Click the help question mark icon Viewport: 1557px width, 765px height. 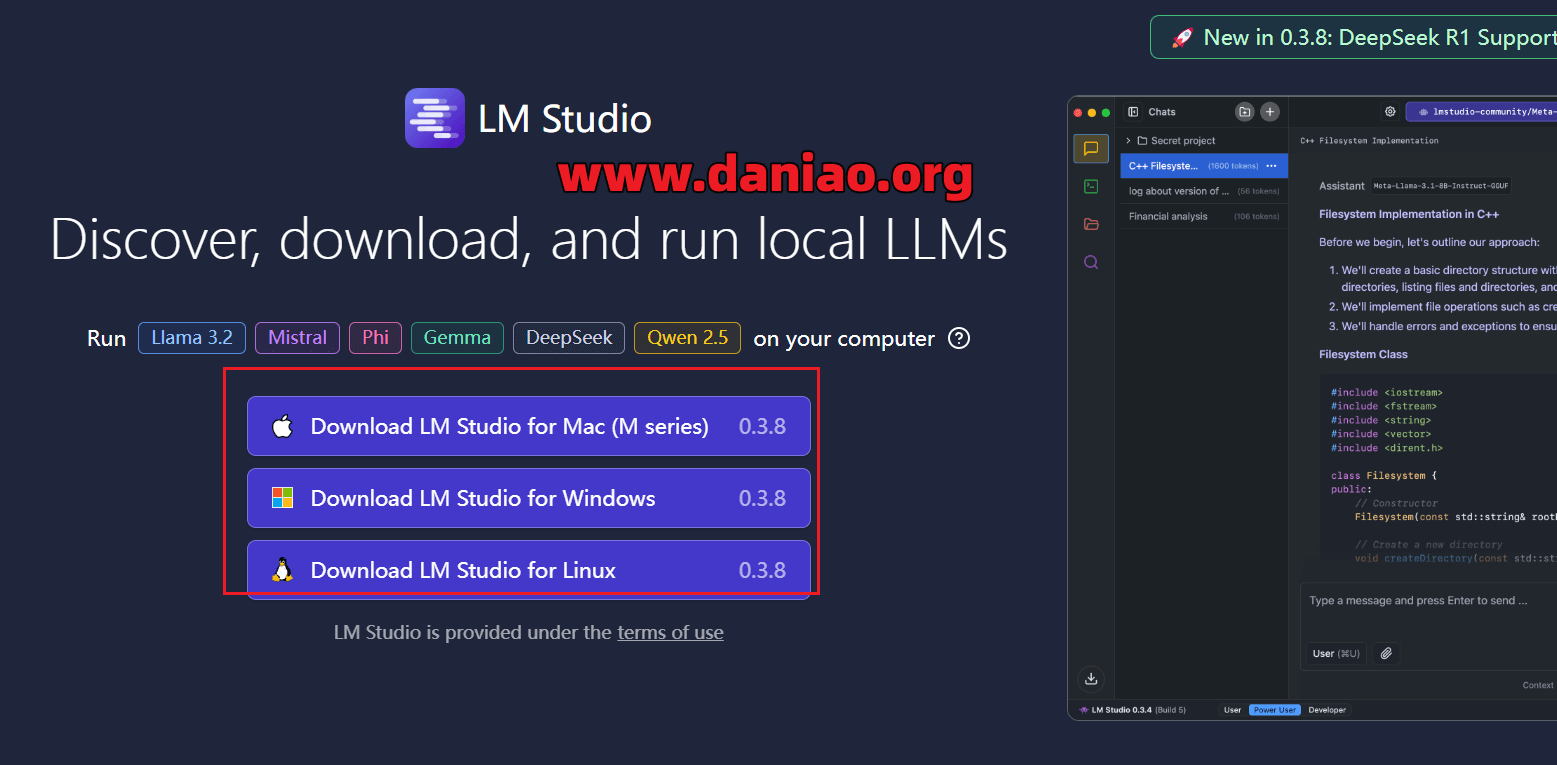(959, 338)
